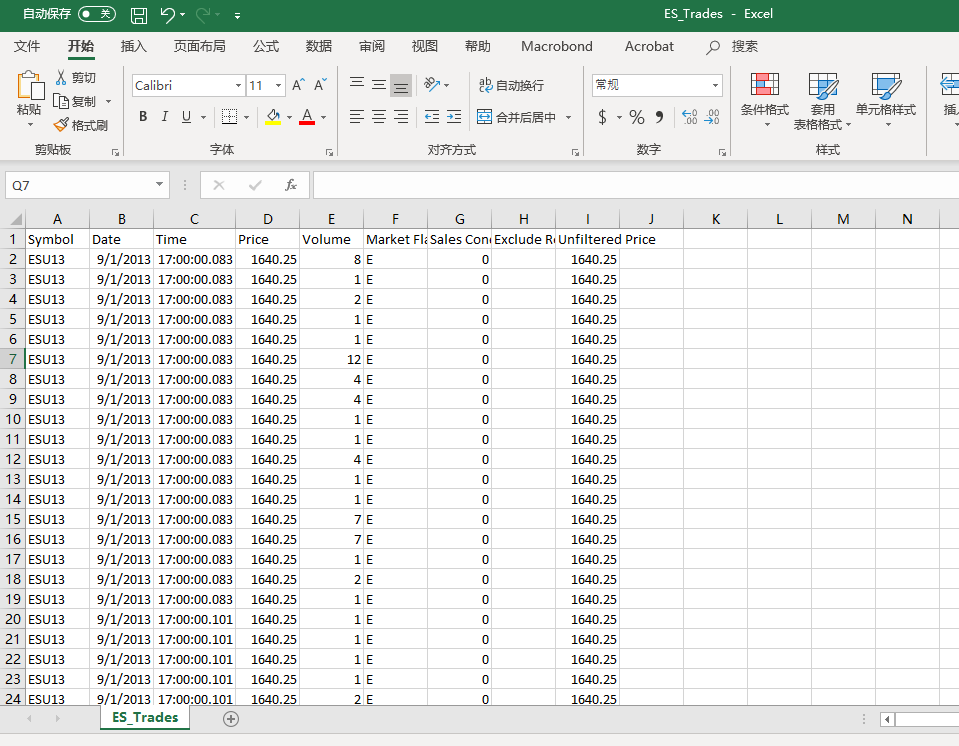
Task: Select the column D header
Action: tap(267, 219)
